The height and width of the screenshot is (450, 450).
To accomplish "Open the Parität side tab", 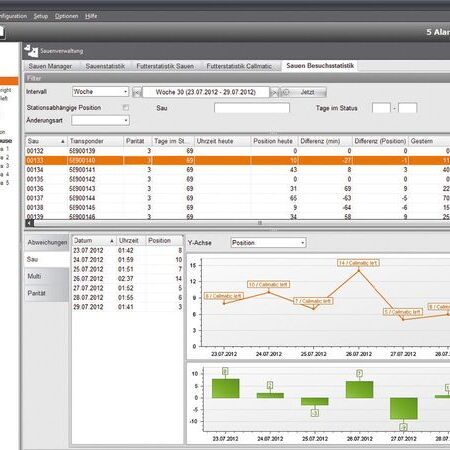I will point(47,293).
